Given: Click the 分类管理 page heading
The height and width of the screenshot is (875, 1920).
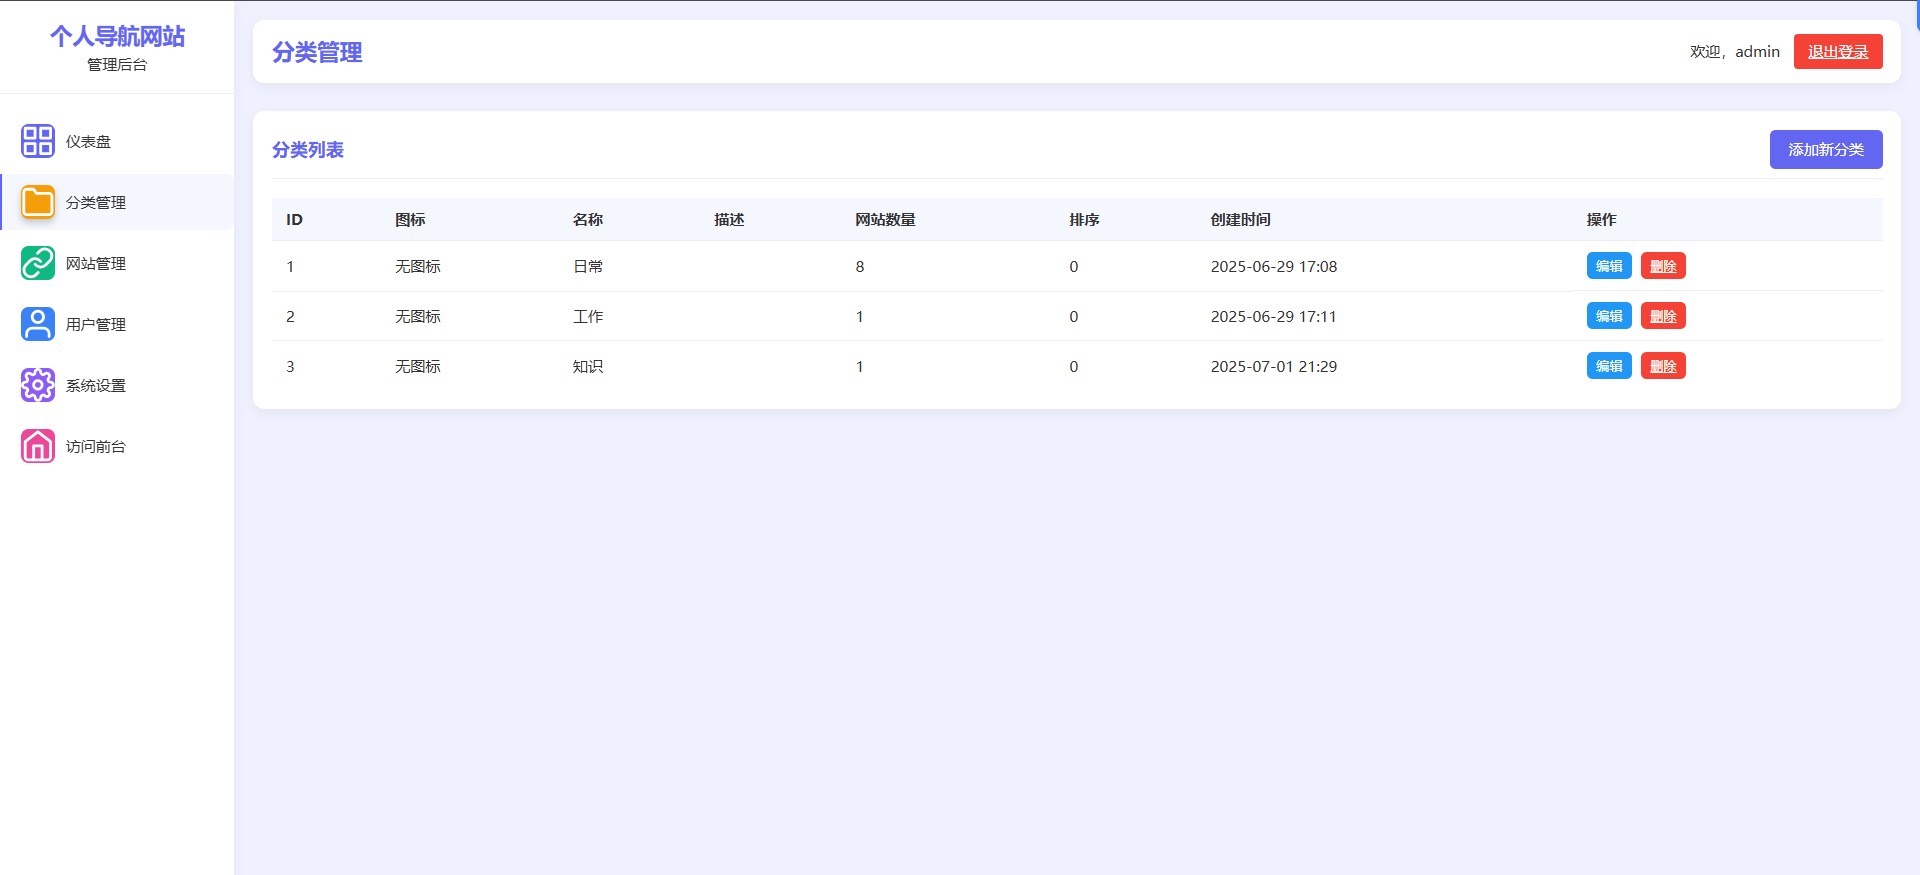Looking at the screenshot, I should coord(317,52).
